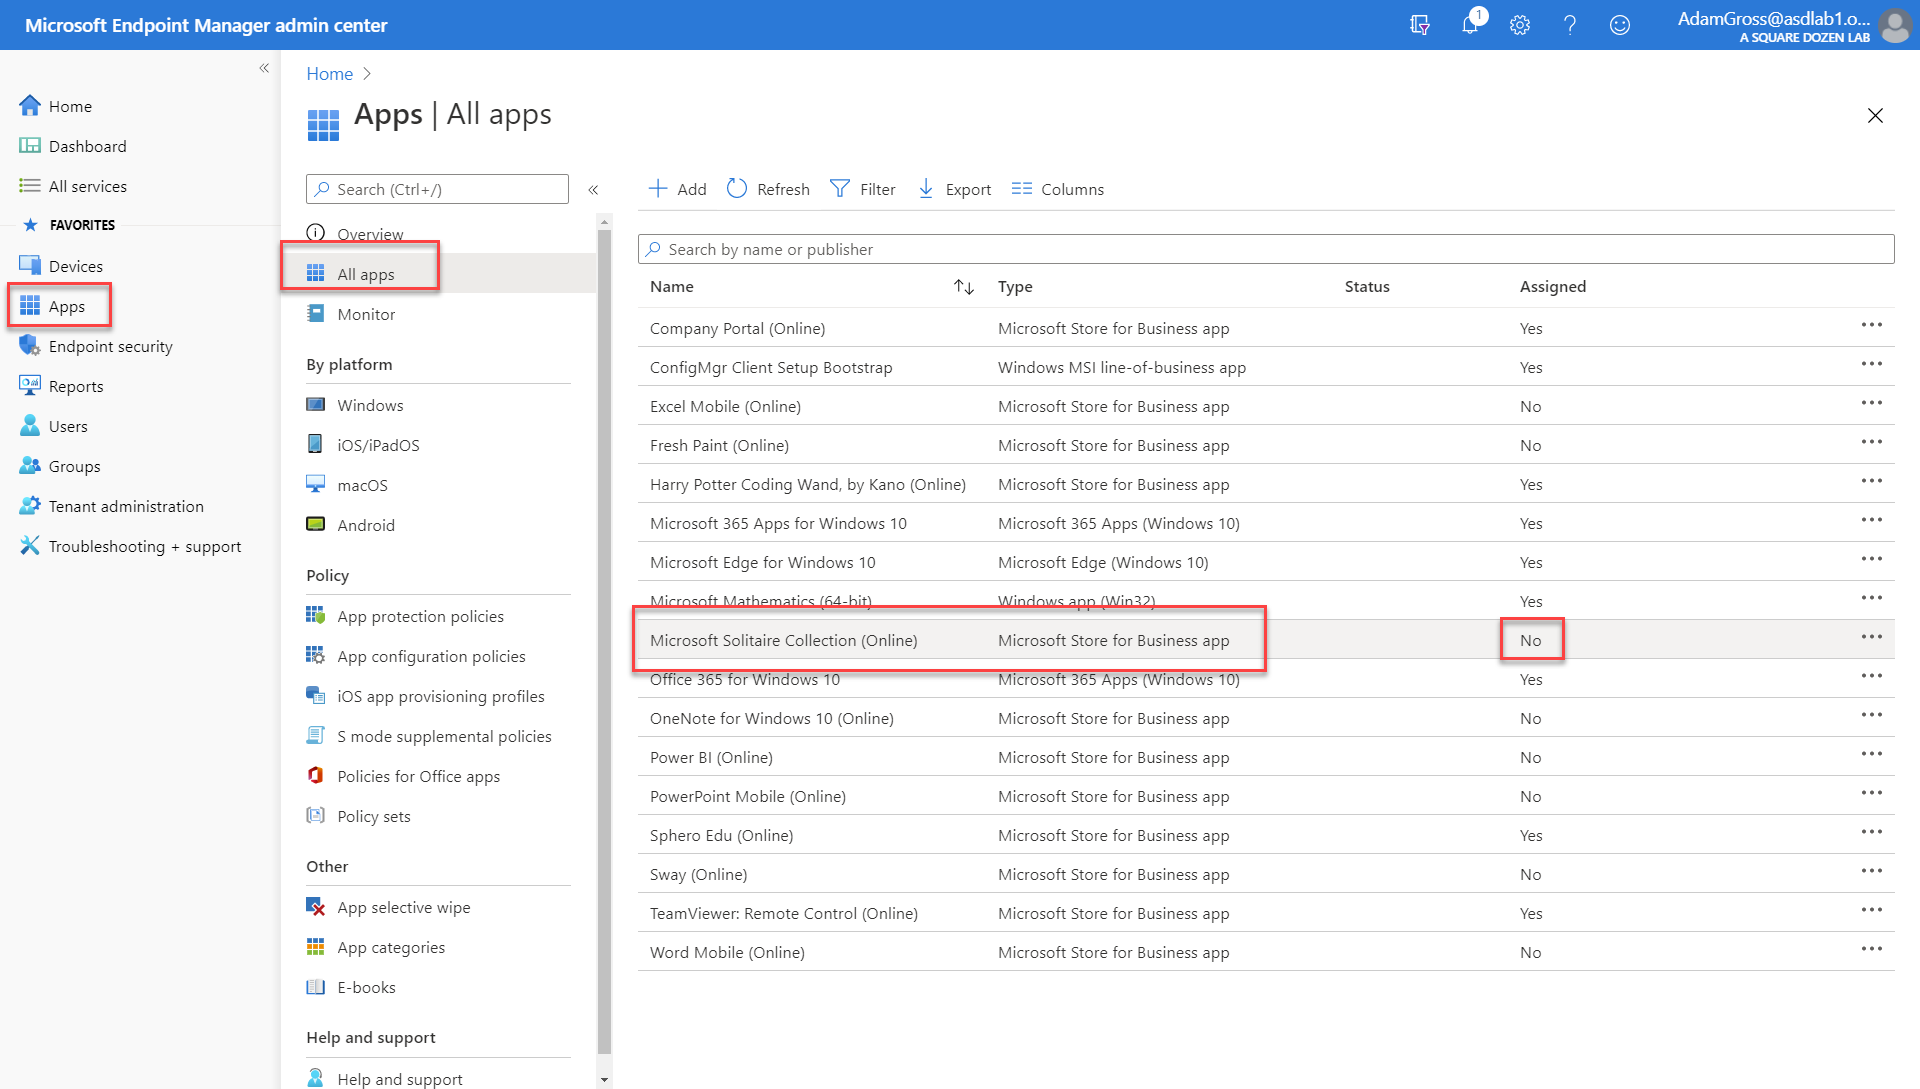Open the settings gear in header

[1520, 25]
